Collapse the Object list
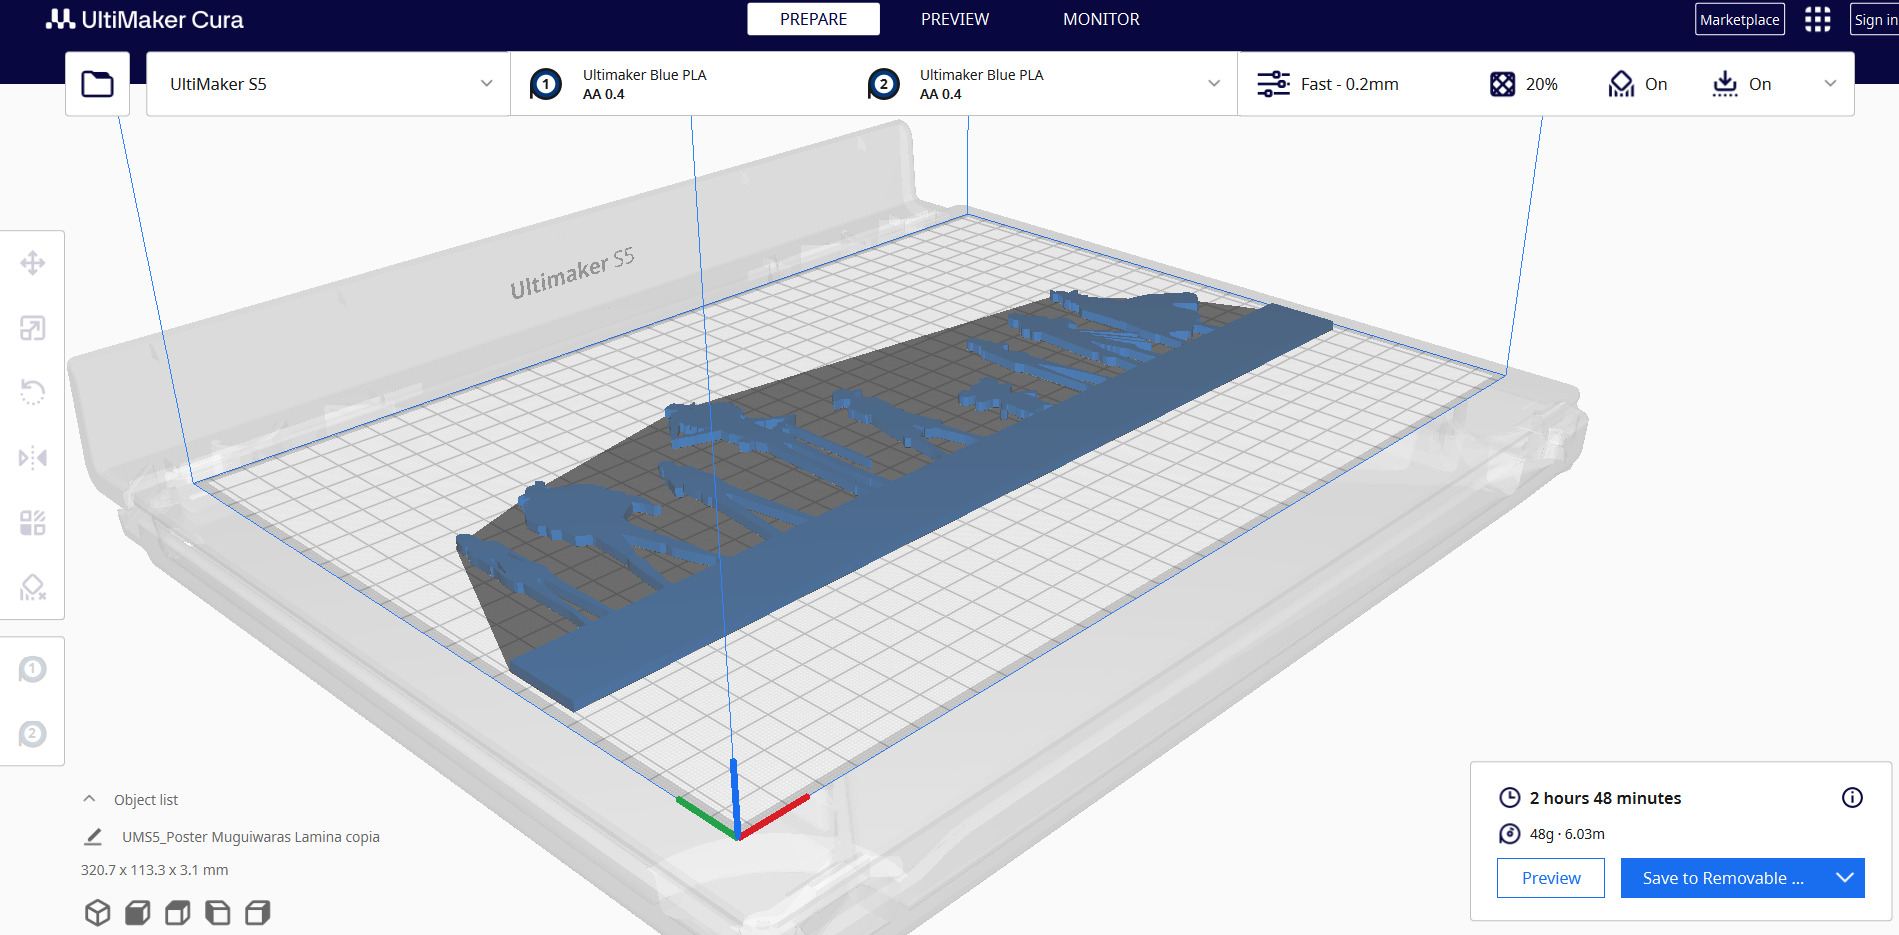This screenshot has width=1899, height=935. (89, 799)
